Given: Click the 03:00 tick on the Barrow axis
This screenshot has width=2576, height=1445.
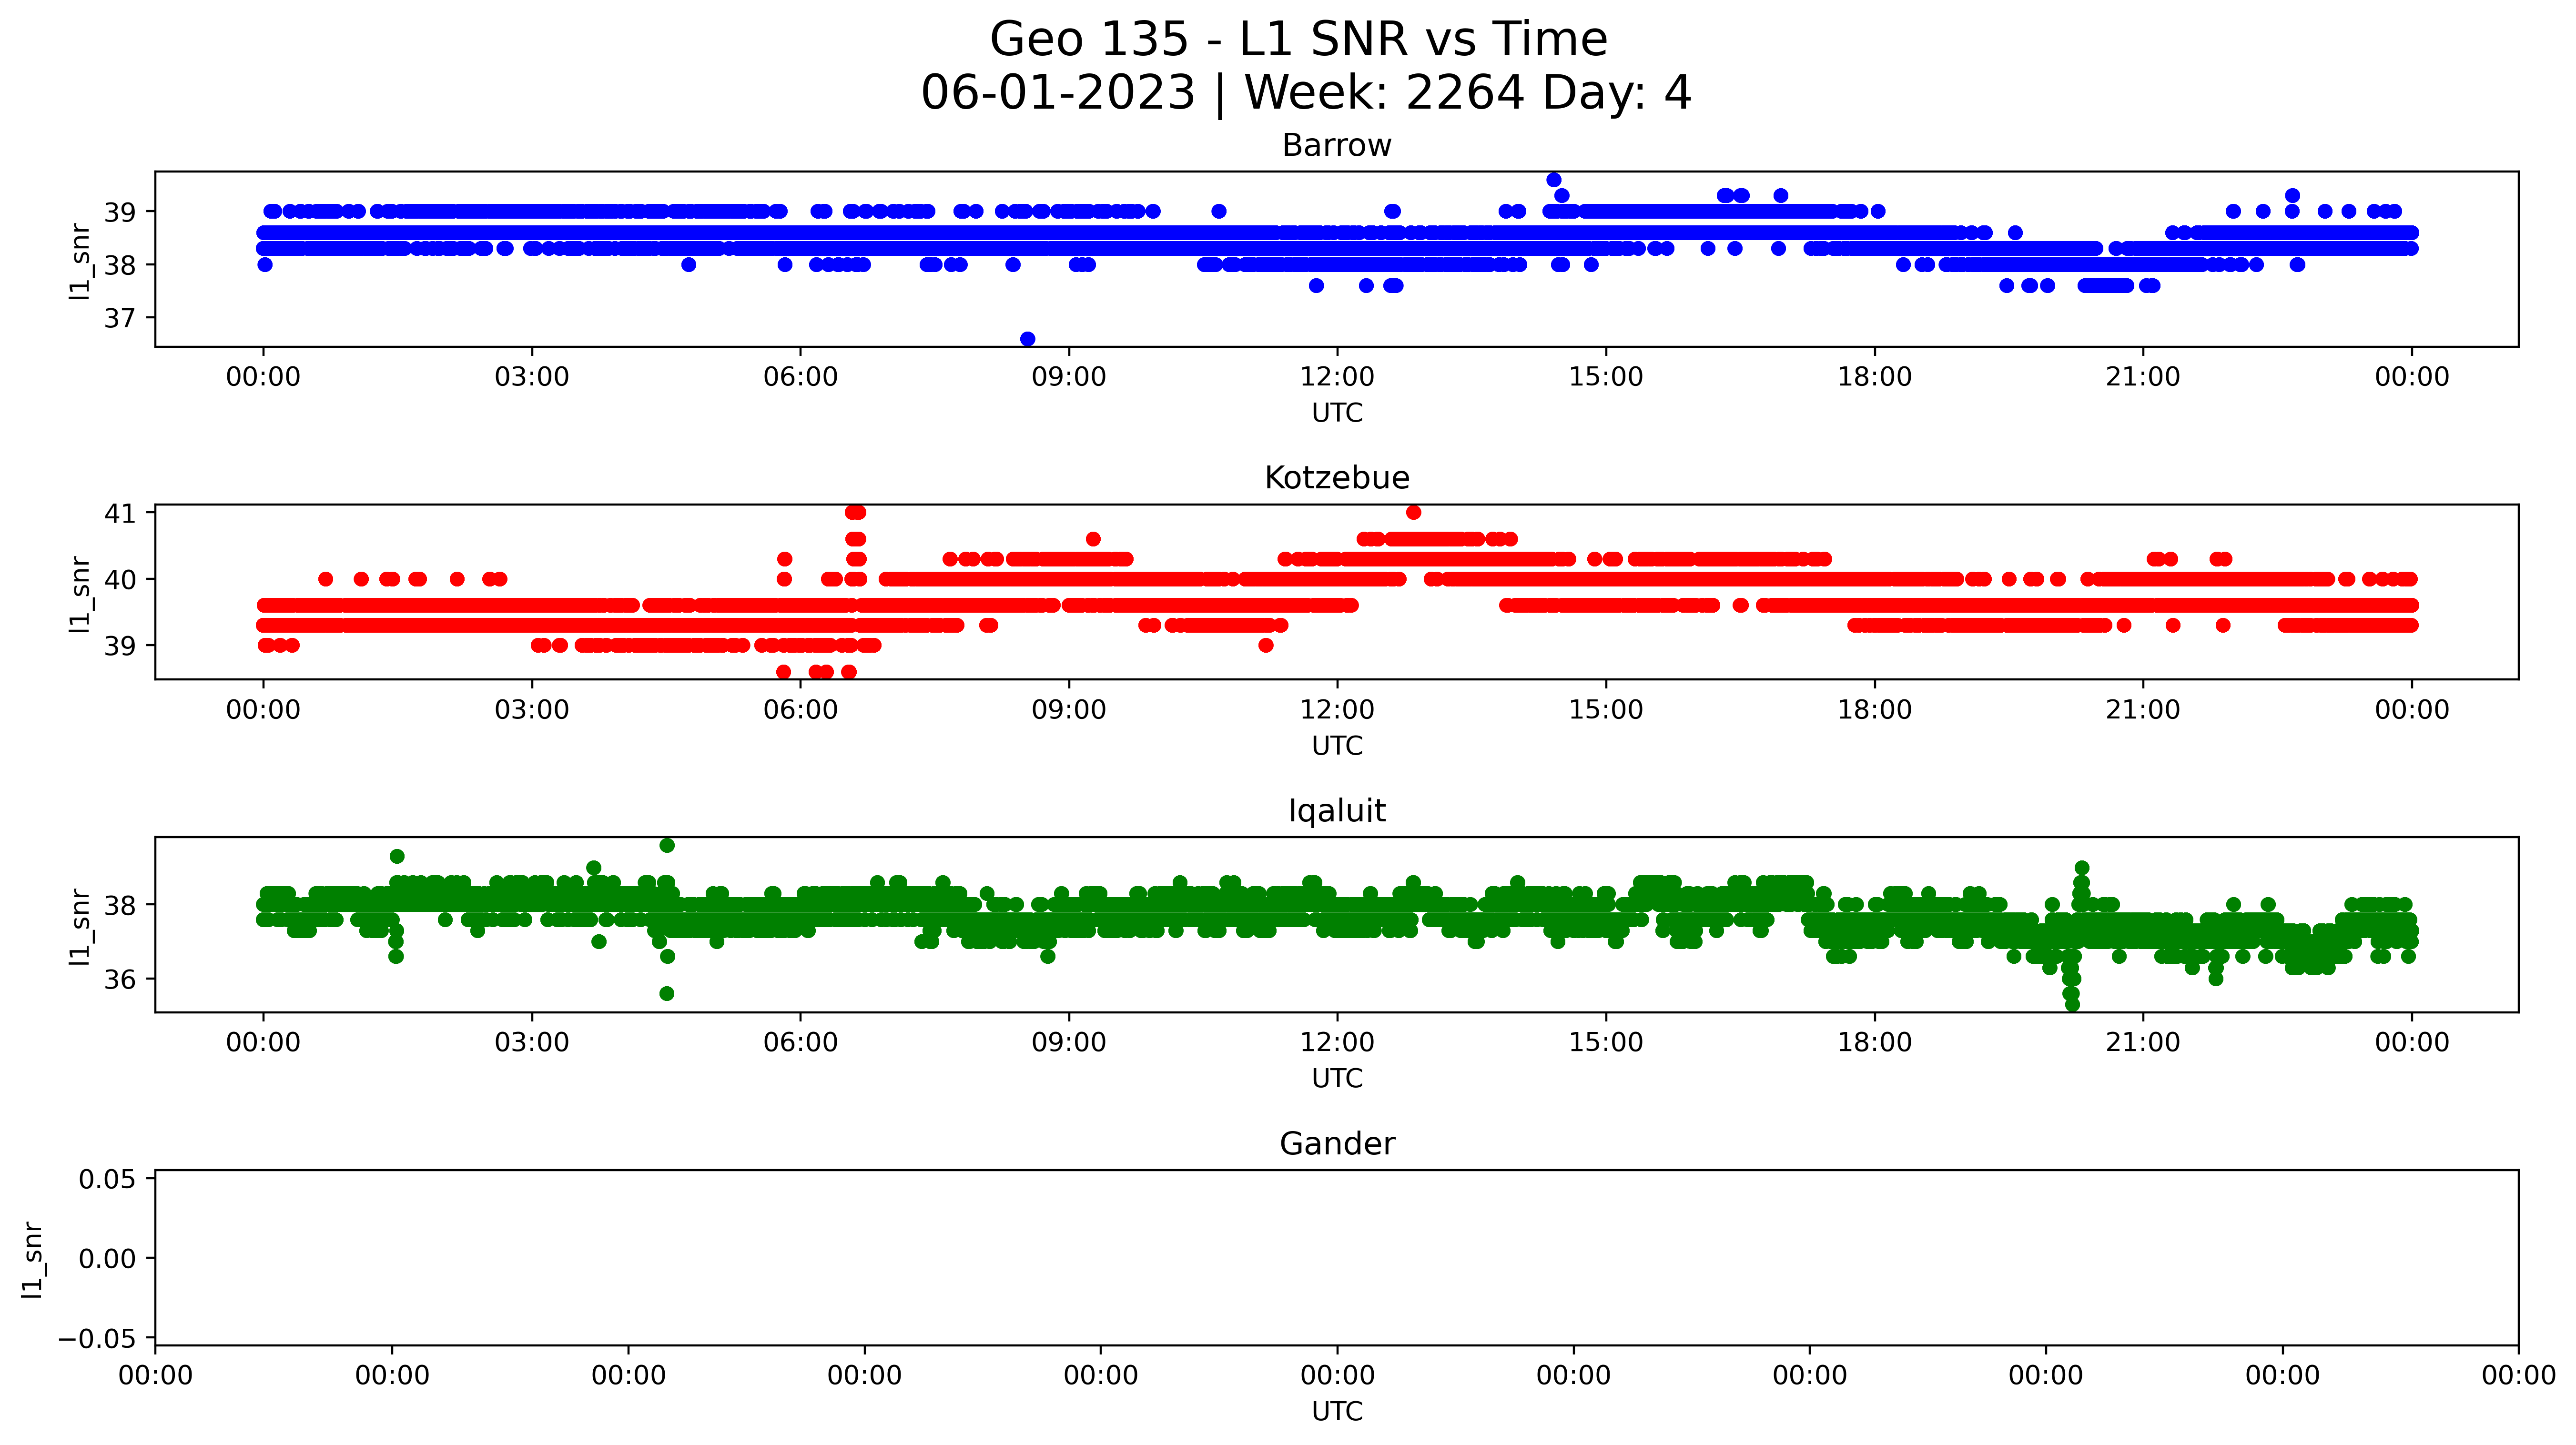Looking at the screenshot, I should (532, 377).
